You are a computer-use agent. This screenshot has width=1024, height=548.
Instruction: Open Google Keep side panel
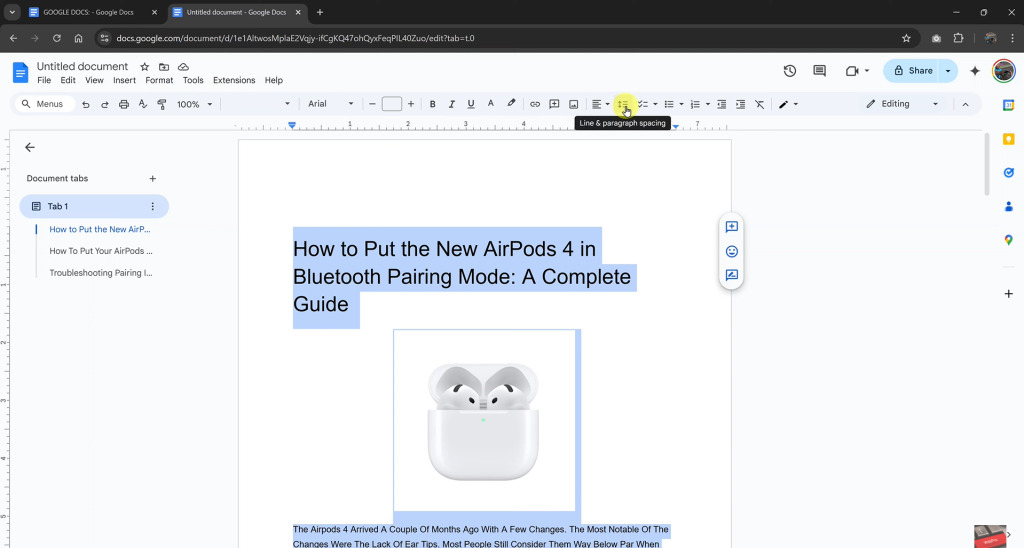pyautogui.click(x=1008, y=139)
